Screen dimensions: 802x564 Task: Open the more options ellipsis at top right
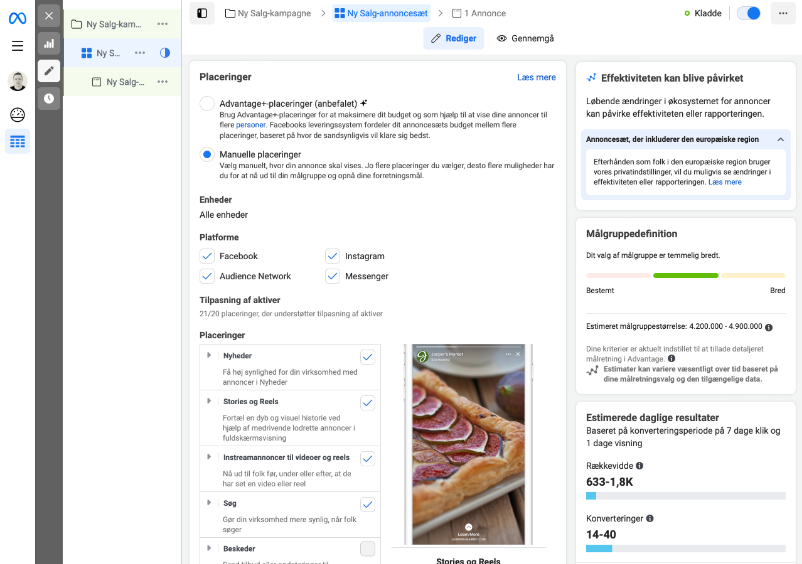pos(783,13)
